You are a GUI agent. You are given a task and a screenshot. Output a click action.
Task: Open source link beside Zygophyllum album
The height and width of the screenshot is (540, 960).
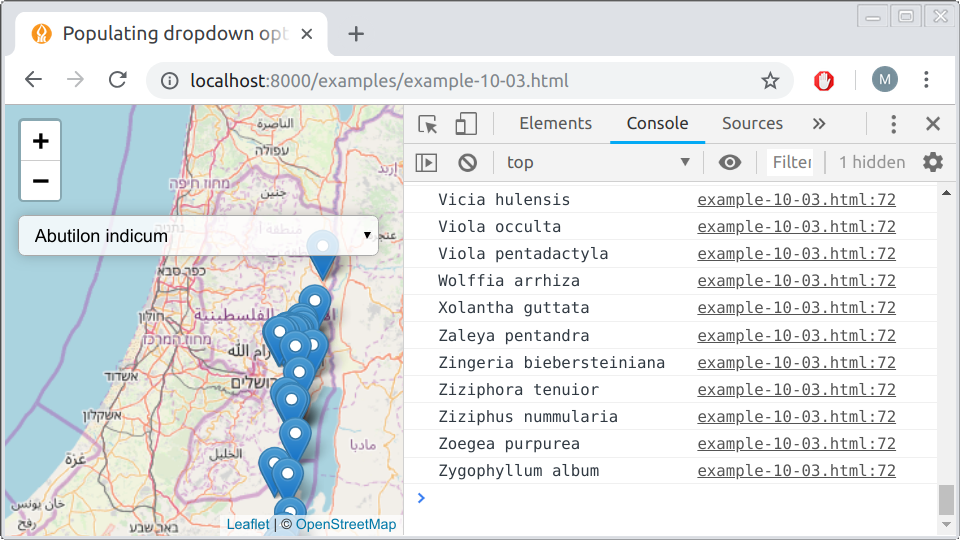click(x=796, y=471)
